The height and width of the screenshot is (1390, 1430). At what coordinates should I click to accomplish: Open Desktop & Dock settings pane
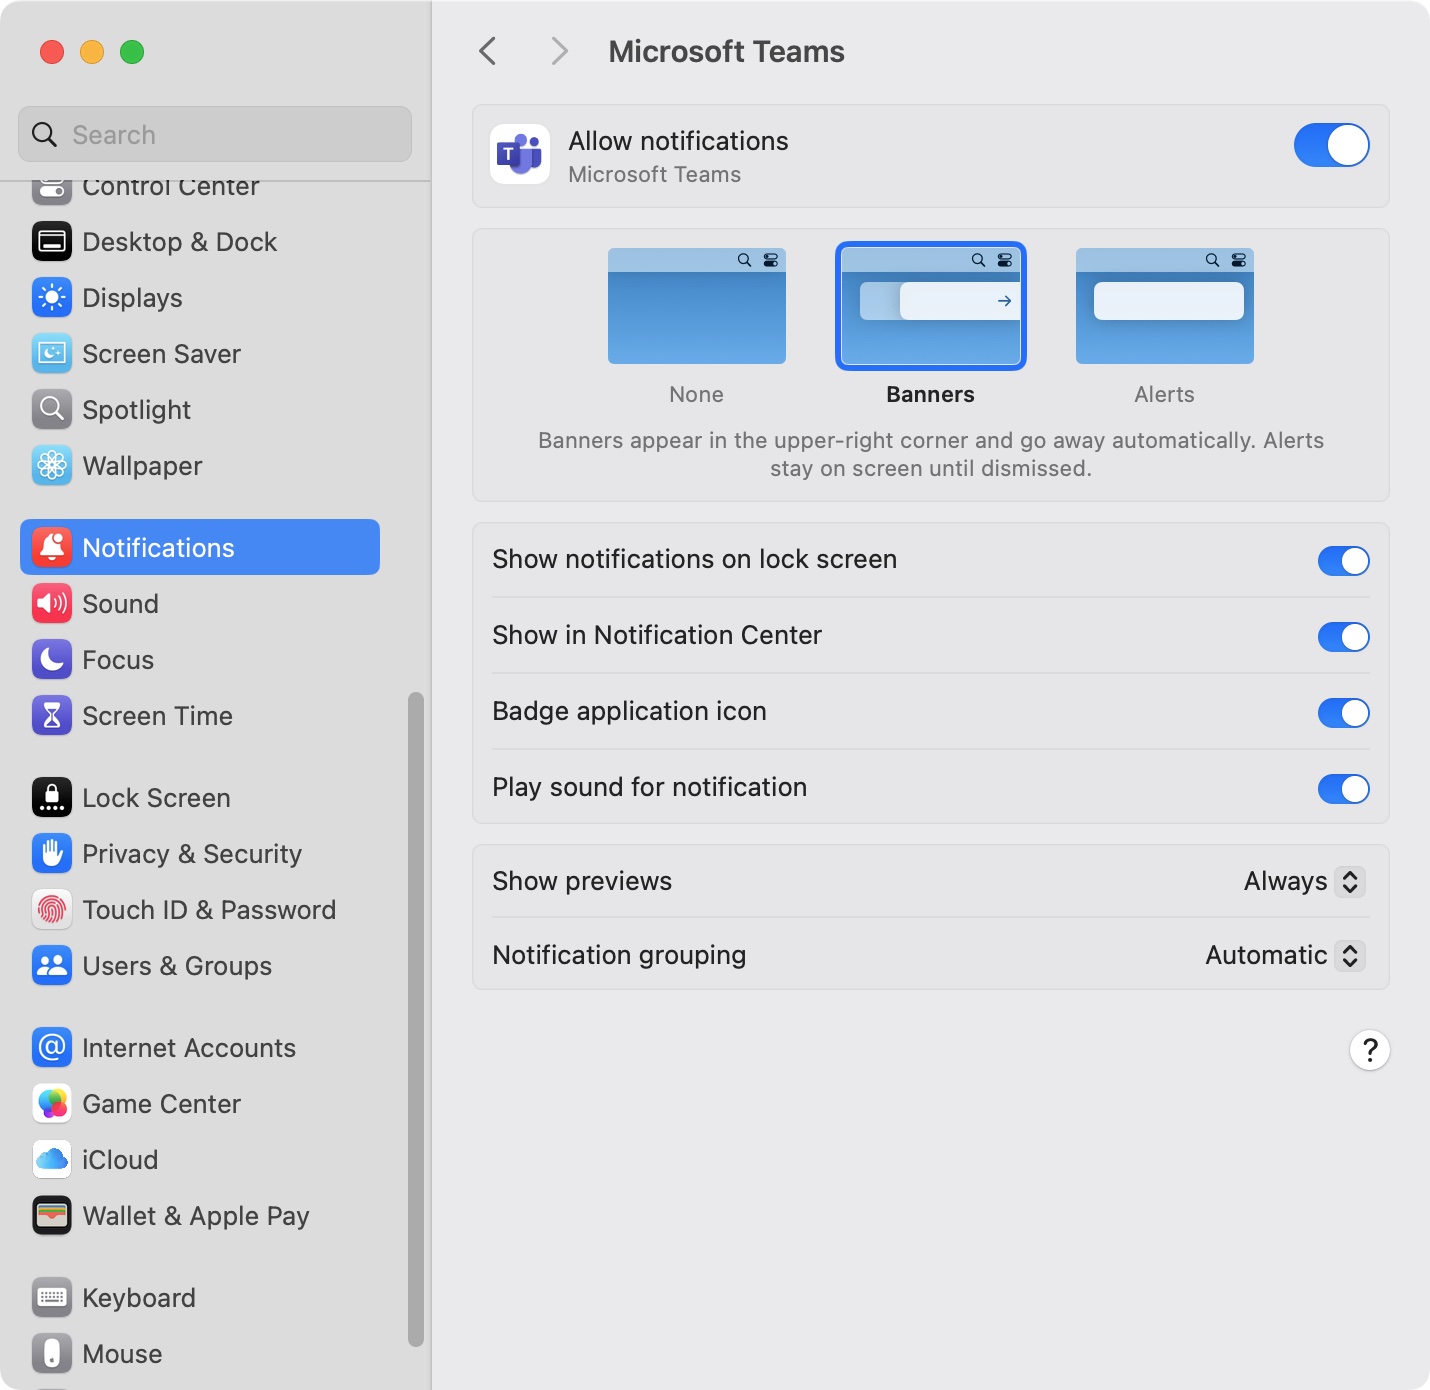pyautogui.click(x=180, y=242)
